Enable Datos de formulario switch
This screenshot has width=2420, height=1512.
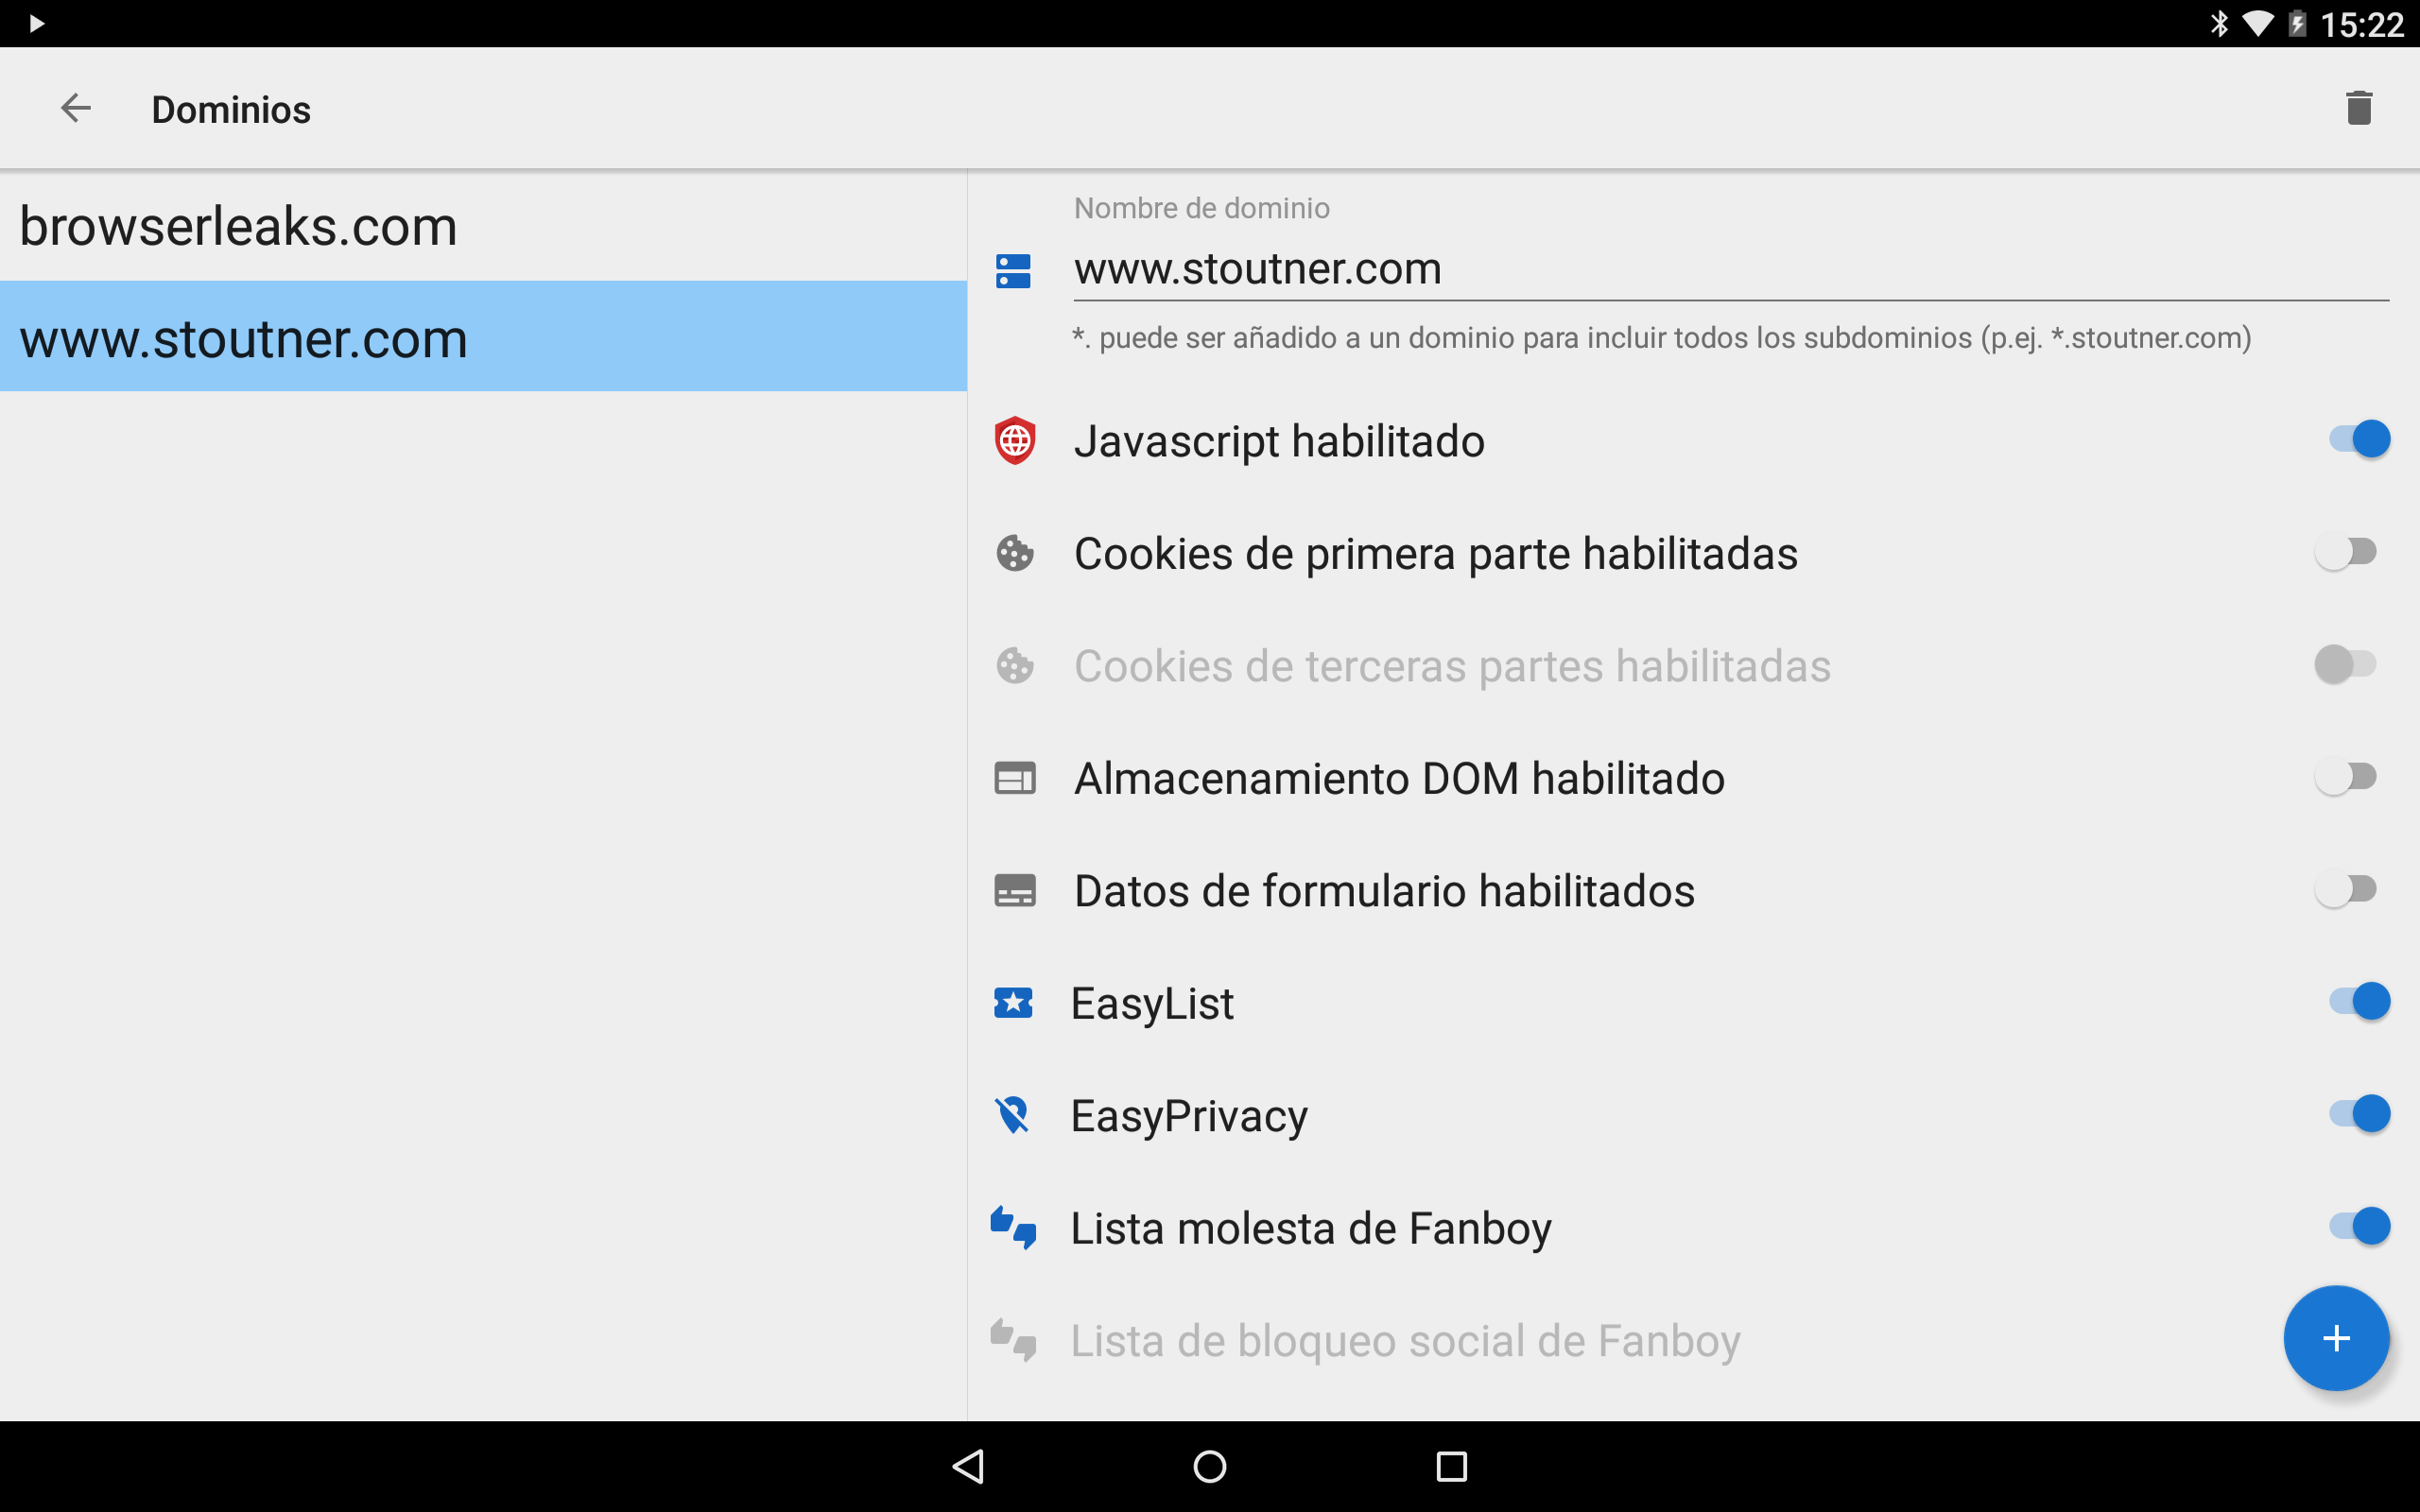click(2345, 889)
